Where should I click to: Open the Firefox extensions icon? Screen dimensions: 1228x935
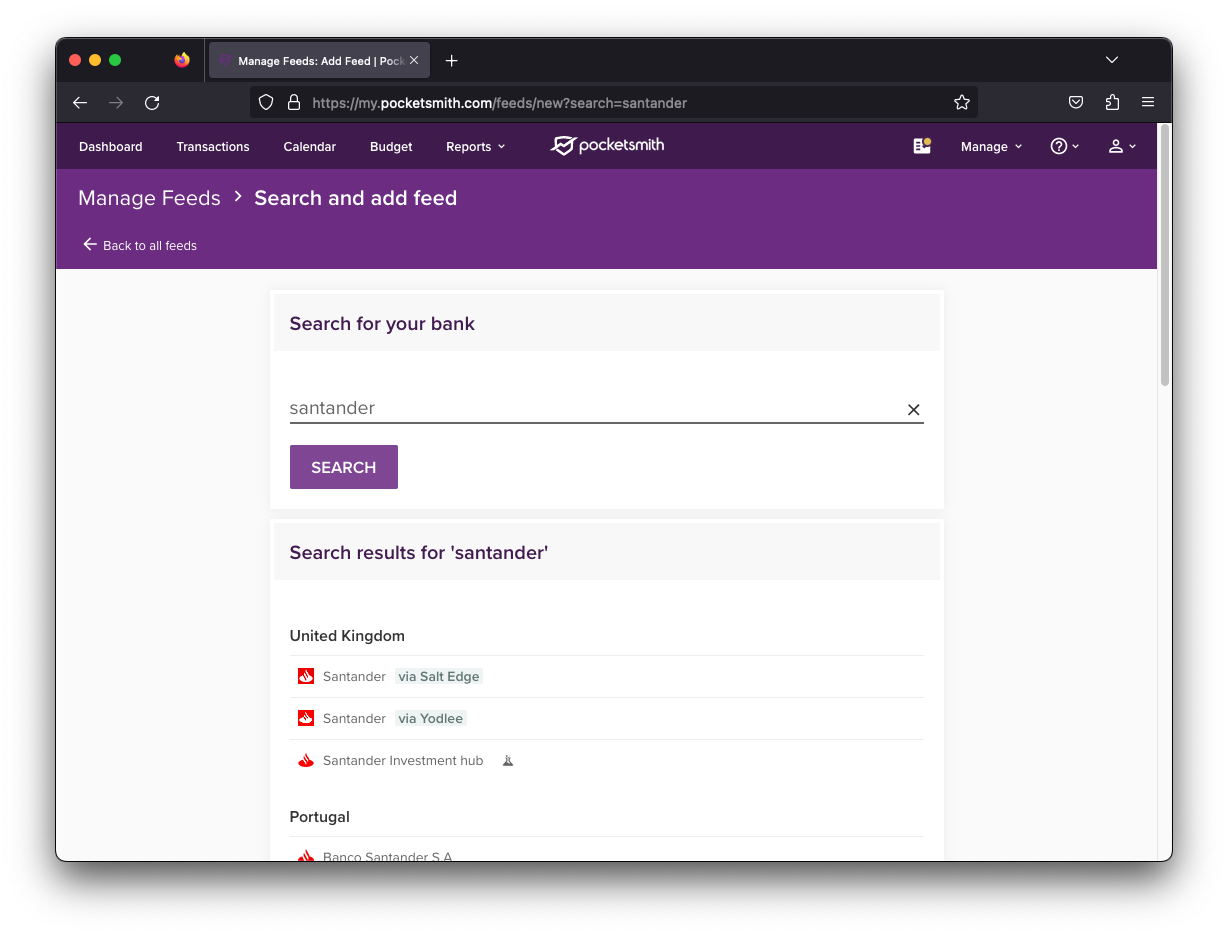1112,103
